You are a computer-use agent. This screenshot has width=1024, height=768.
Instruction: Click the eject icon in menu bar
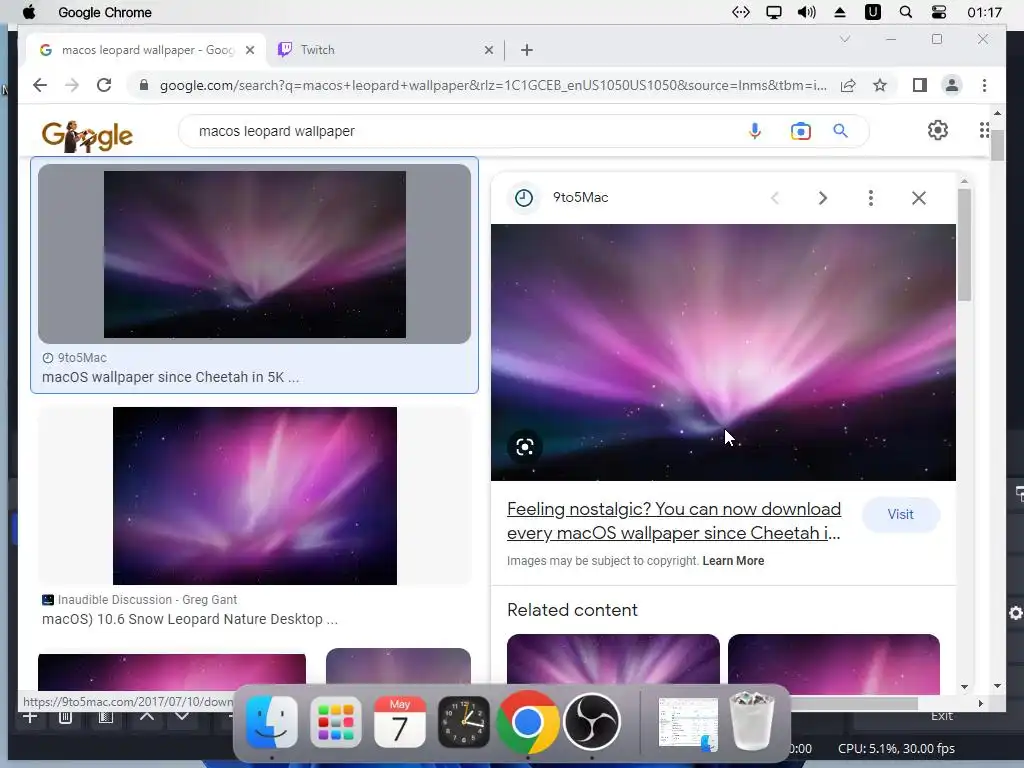[840, 12]
